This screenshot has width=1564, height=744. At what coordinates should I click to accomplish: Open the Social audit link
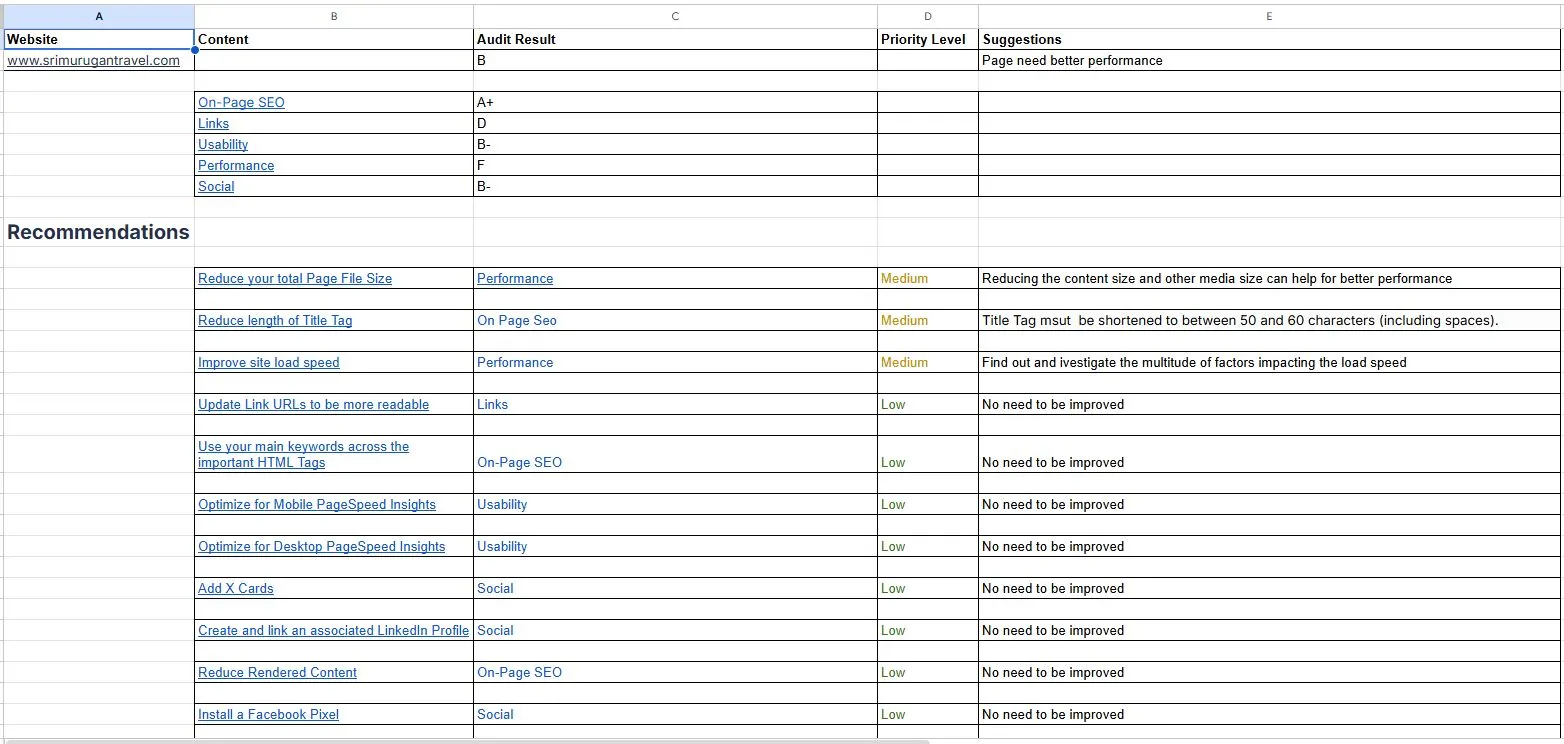pyautogui.click(x=216, y=186)
